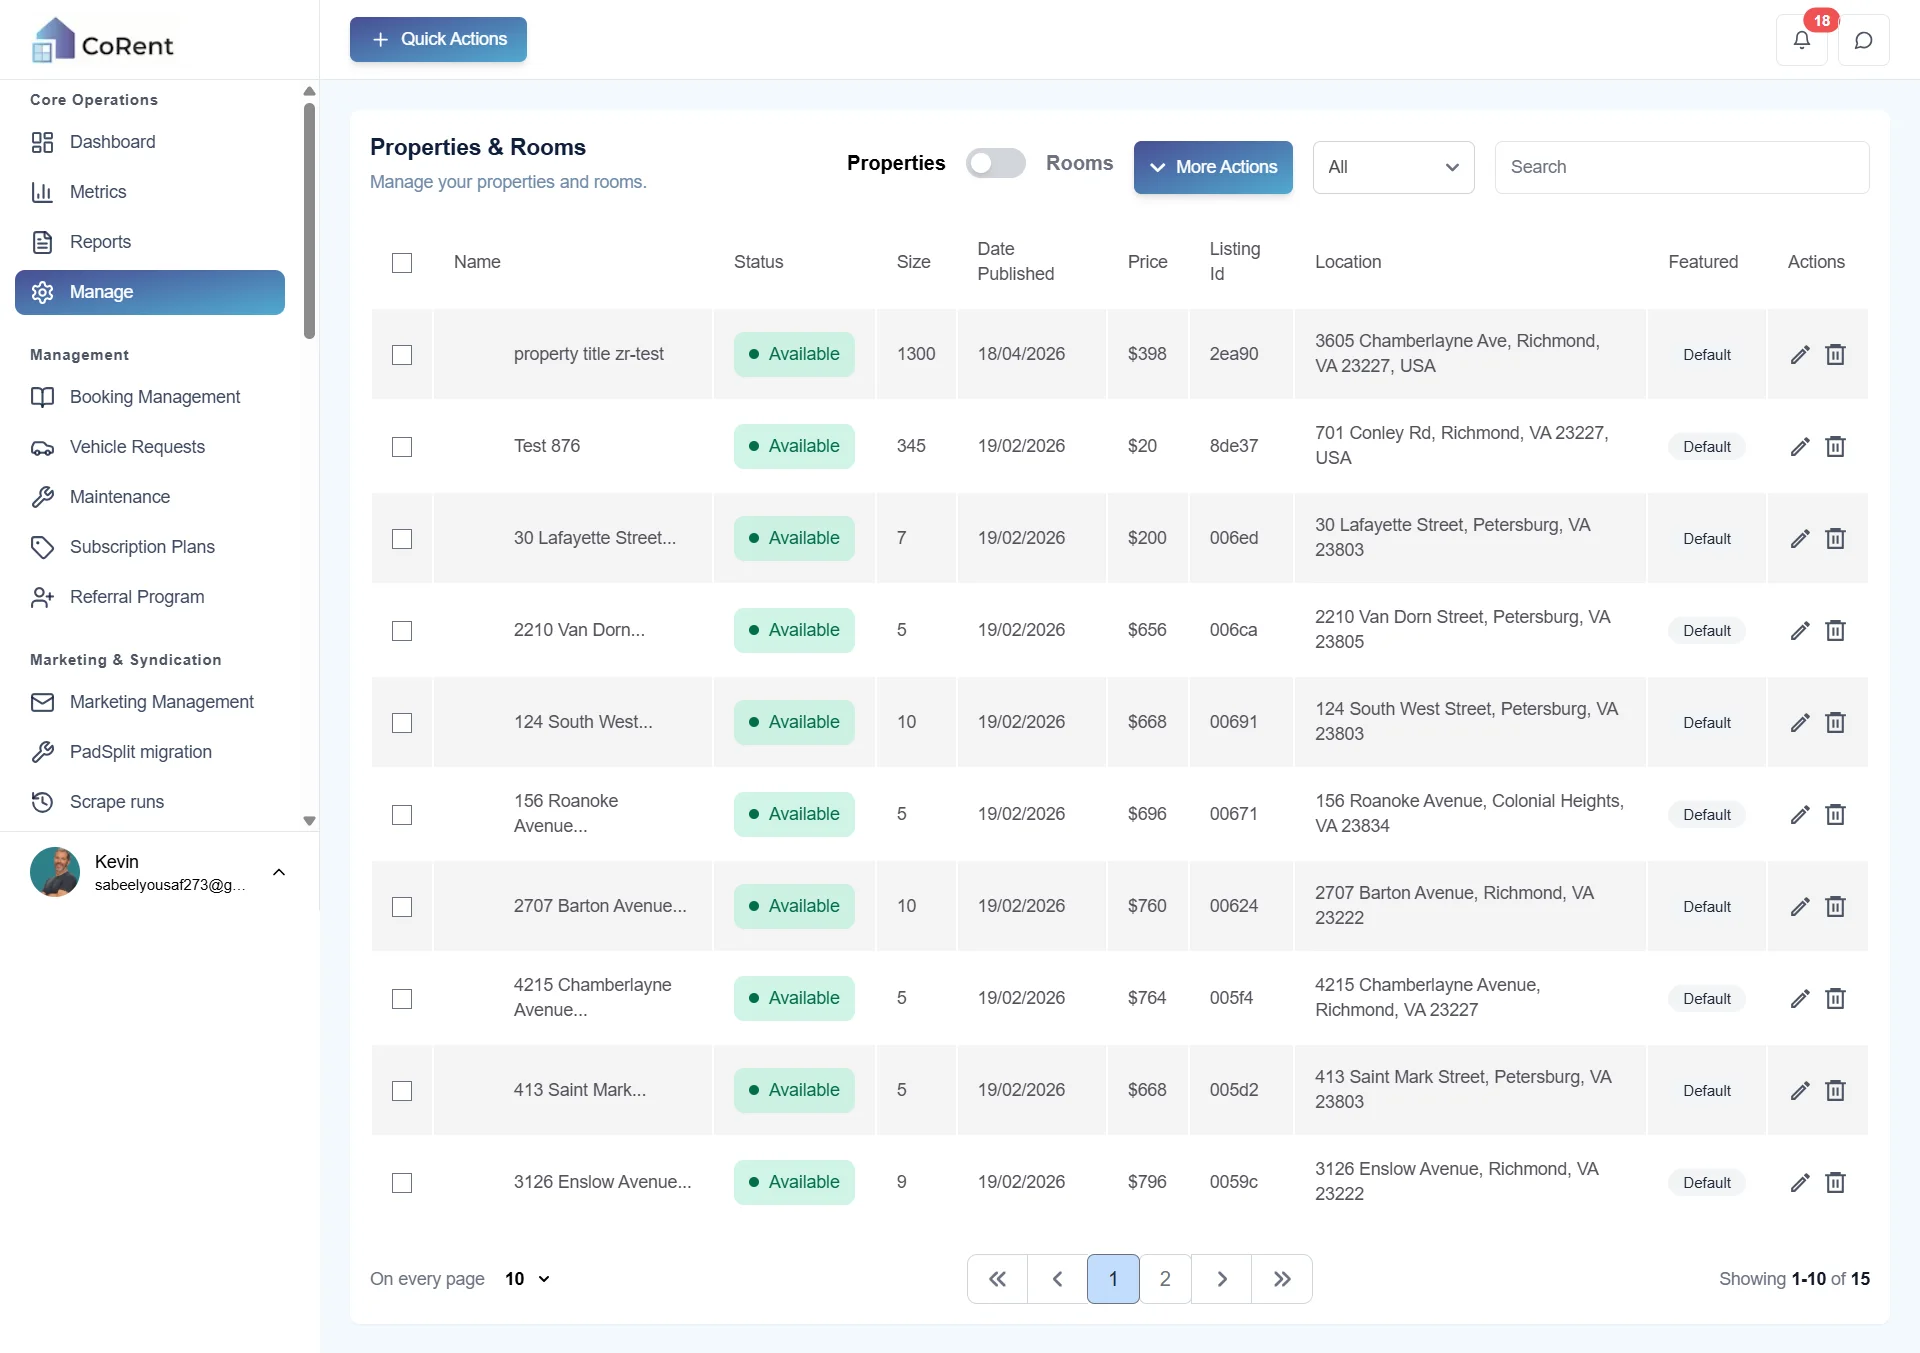Delete the 3126 Enslow Avenue property
Screen dimensions: 1920x1353
1835,1183
